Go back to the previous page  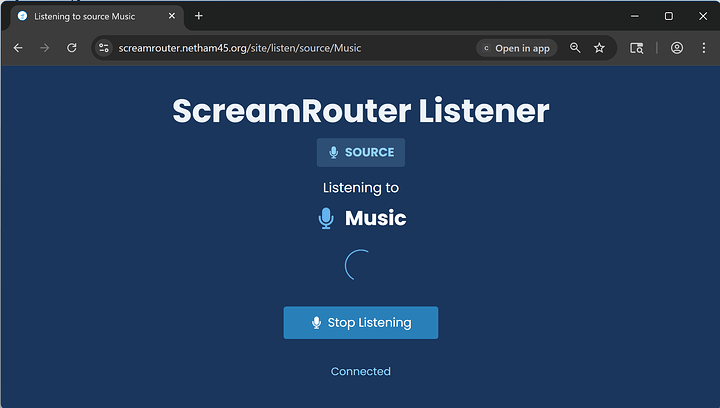18,48
